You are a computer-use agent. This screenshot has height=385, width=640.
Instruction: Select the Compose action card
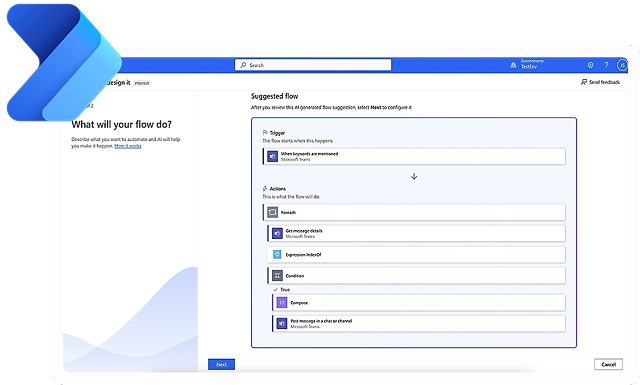tap(419, 303)
